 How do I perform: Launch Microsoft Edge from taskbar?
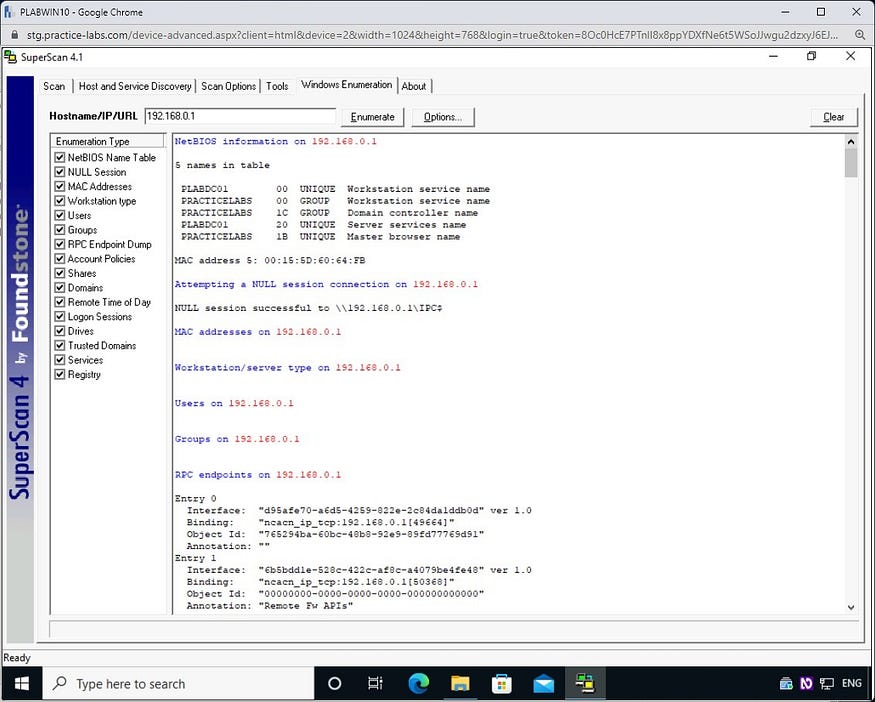[x=419, y=683]
